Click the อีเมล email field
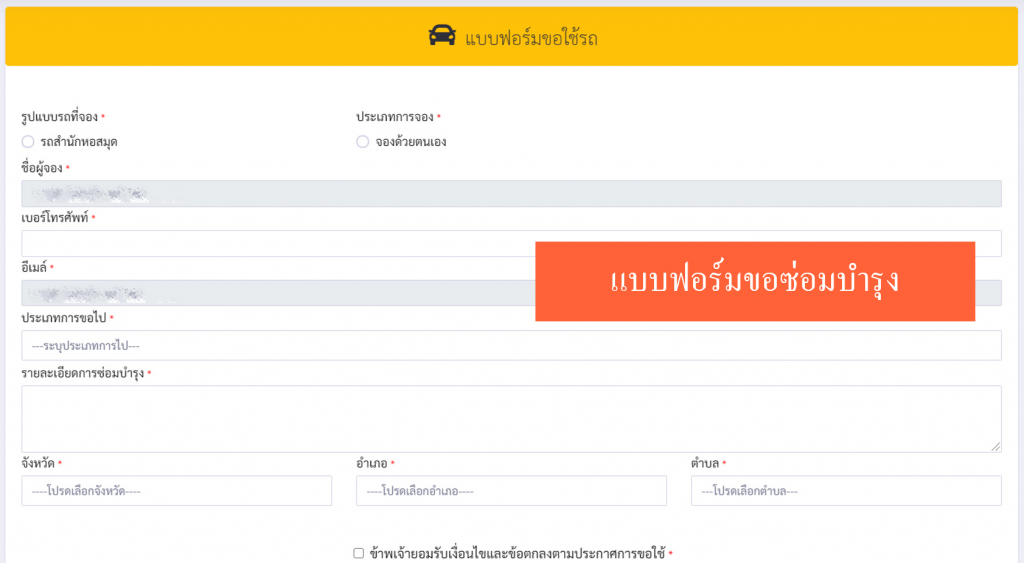This screenshot has width=1024, height=563. coord(270,293)
